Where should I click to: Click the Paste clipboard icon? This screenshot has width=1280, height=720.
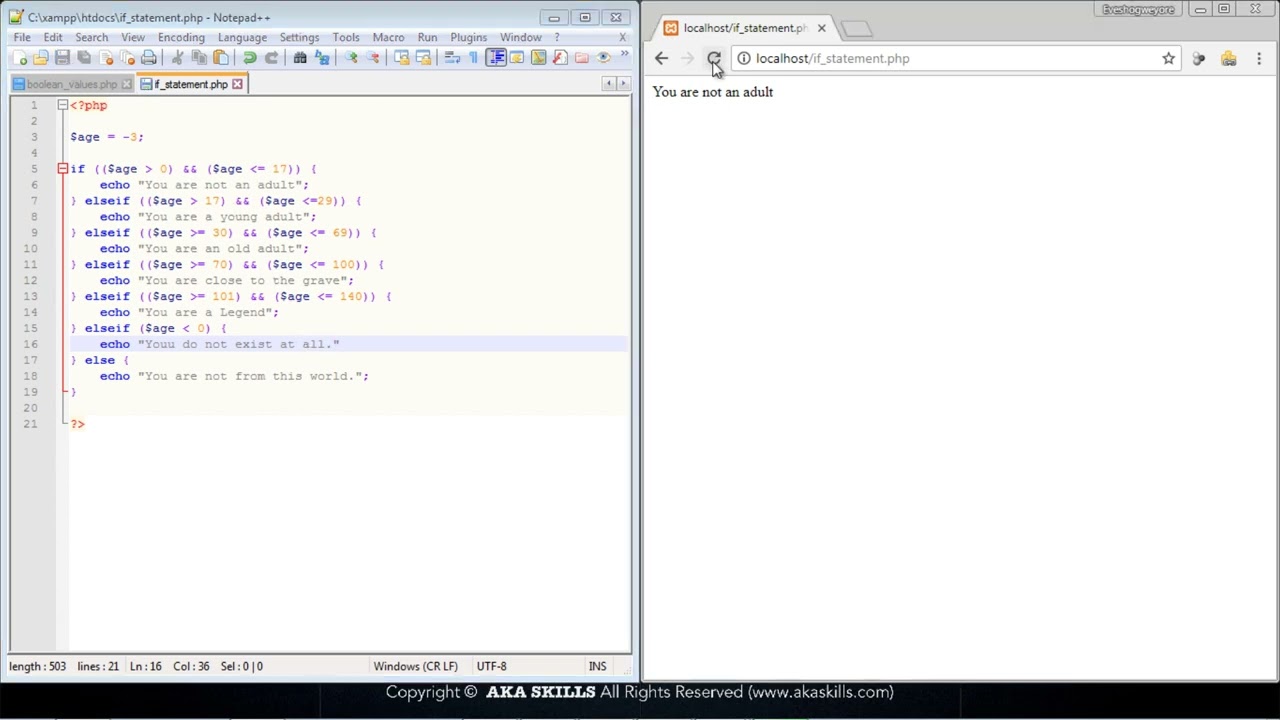[x=221, y=58]
